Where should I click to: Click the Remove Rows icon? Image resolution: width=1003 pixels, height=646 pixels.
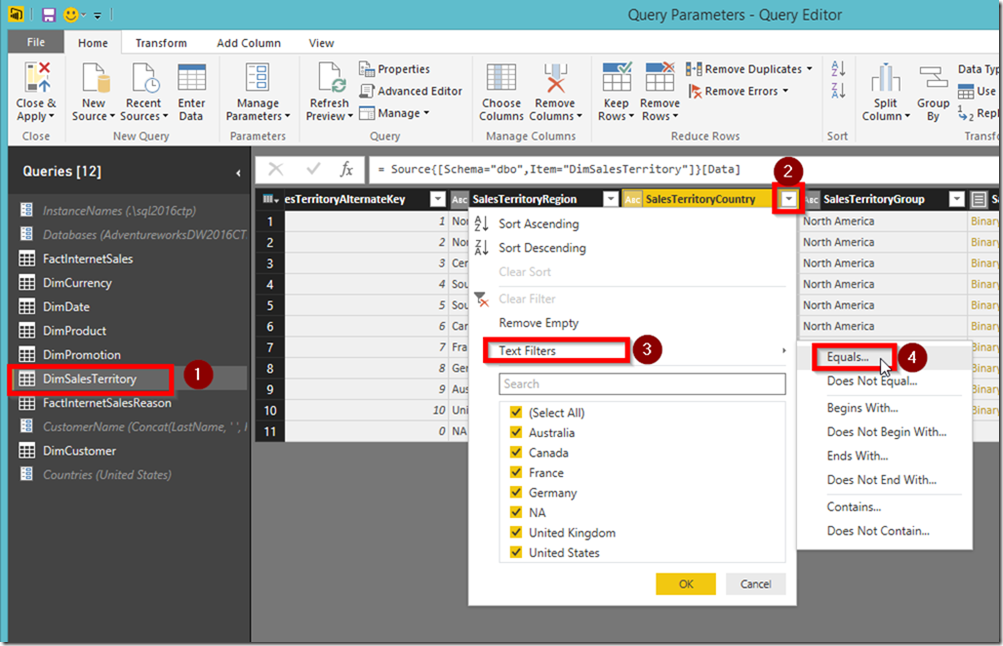(659, 77)
